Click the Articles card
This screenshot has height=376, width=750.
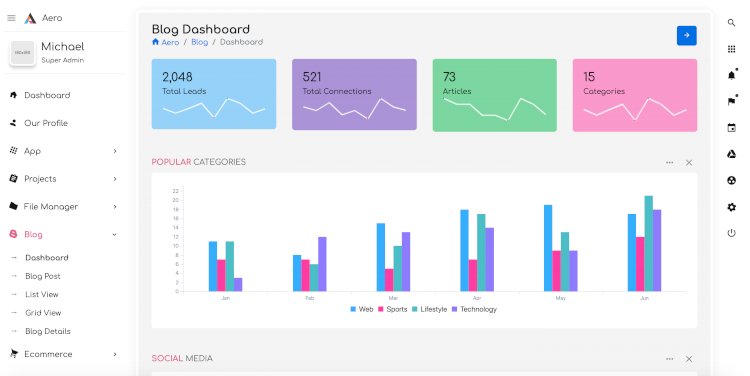pos(495,95)
